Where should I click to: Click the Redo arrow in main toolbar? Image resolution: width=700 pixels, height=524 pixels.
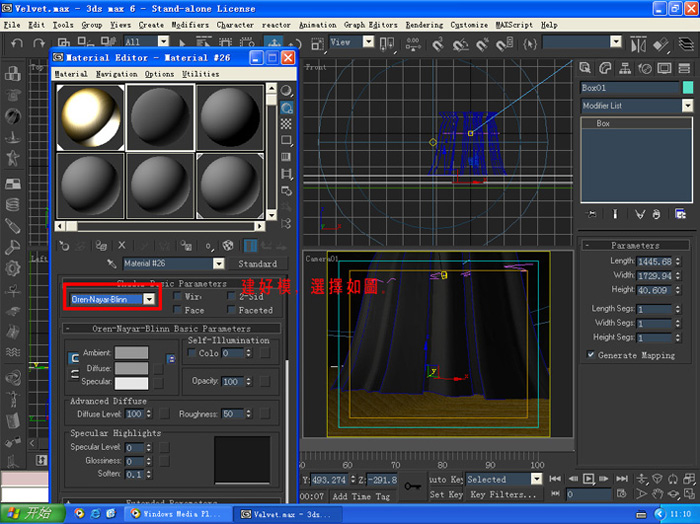[39, 43]
